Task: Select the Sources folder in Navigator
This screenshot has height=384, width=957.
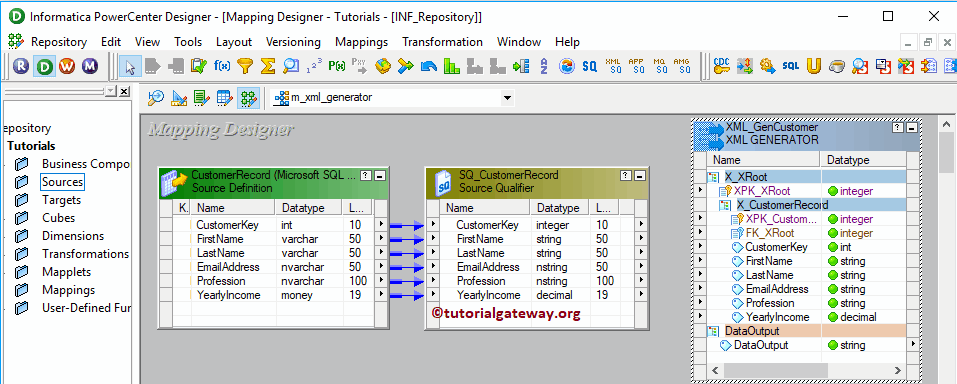Action: pos(62,182)
